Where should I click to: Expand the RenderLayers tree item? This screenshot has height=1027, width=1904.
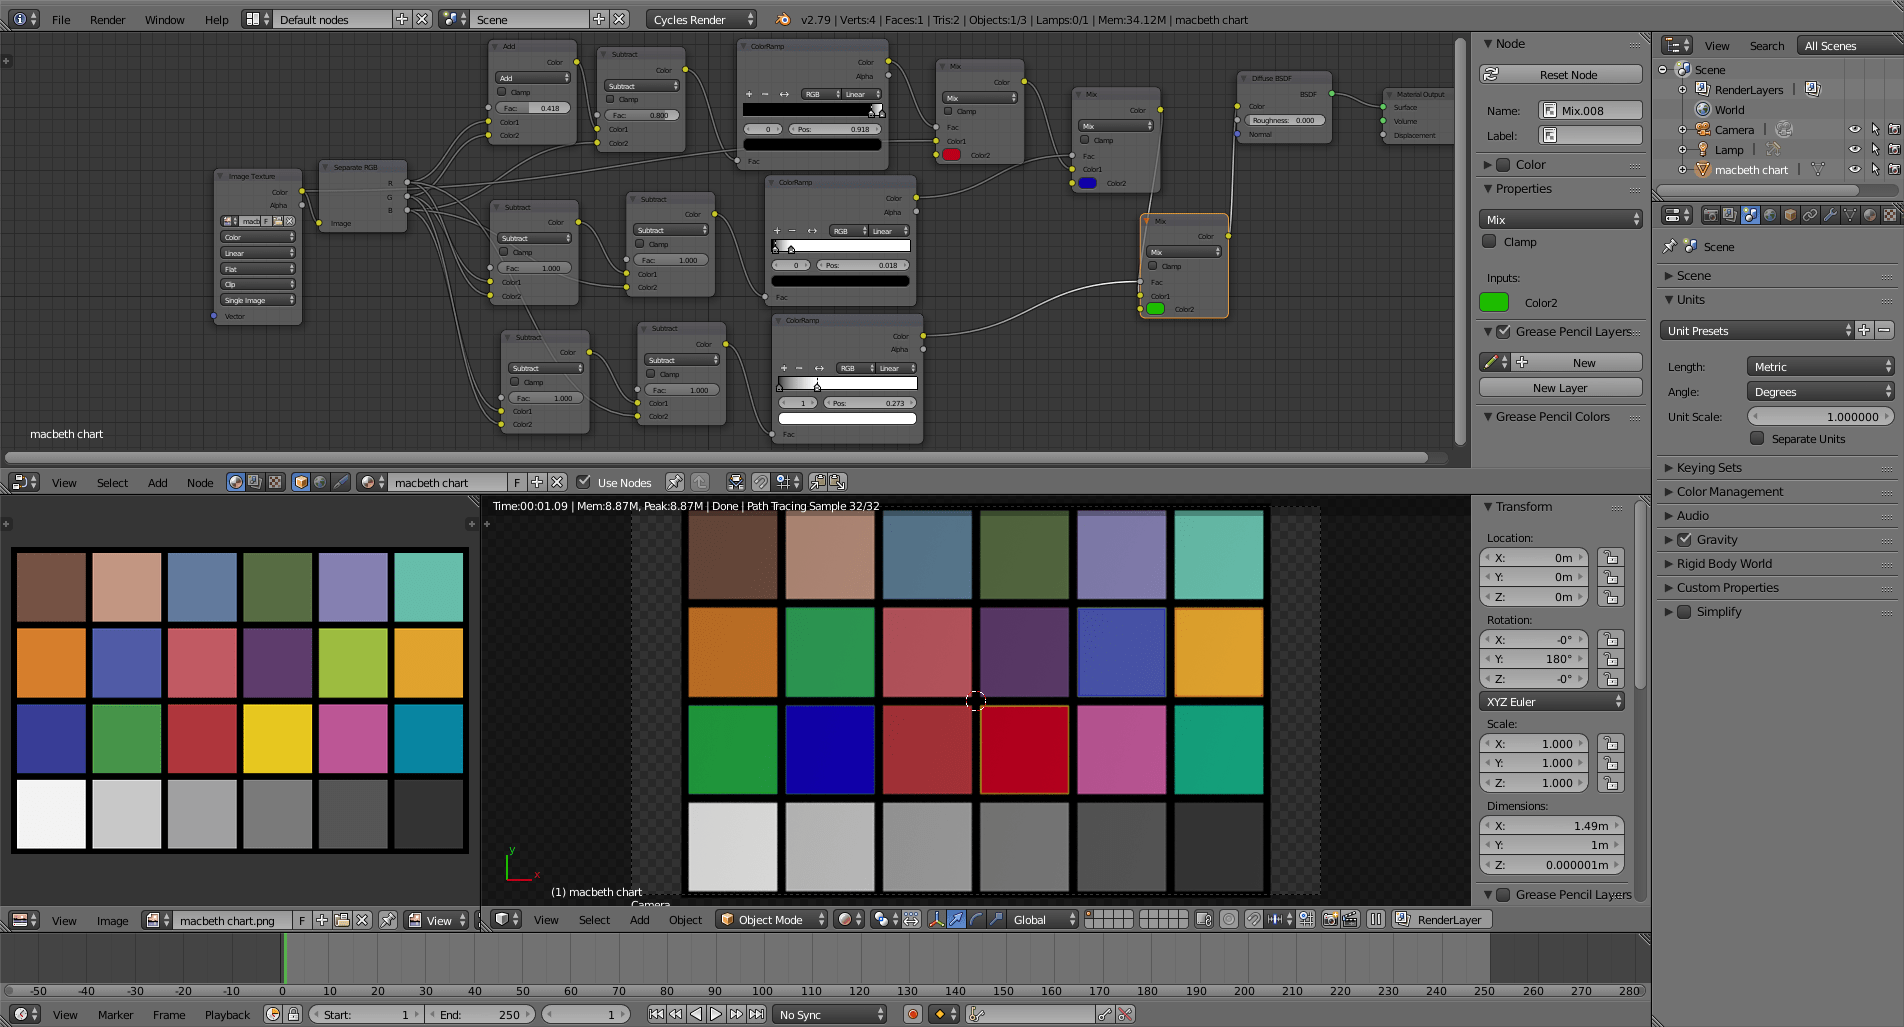[x=1682, y=89]
